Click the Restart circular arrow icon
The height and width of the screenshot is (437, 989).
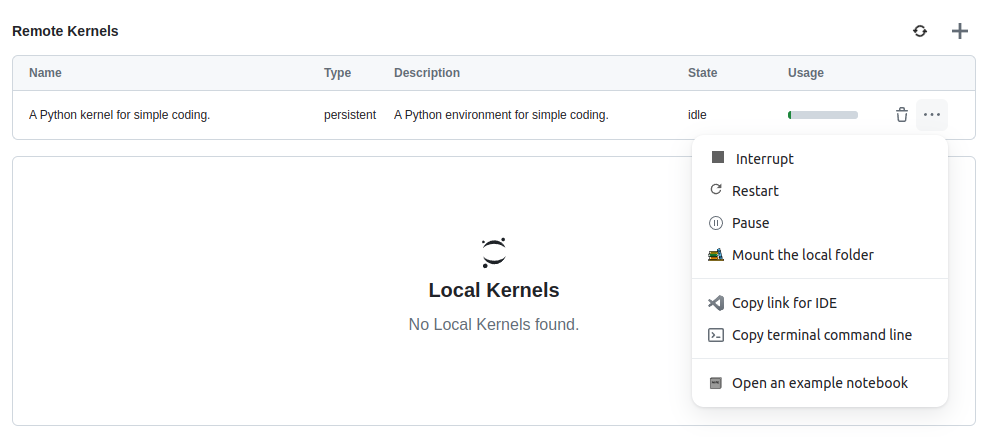[x=715, y=190]
